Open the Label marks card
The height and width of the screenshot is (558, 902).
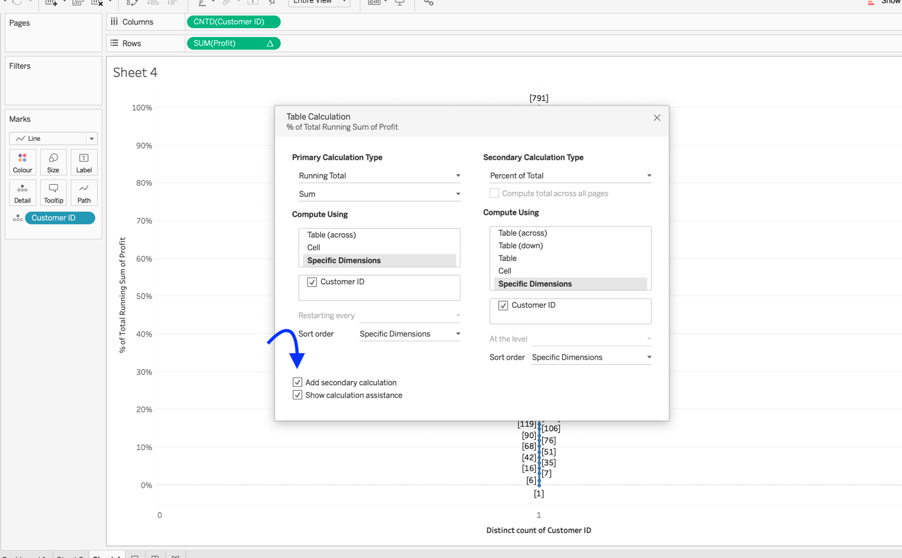(x=84, y=162)
